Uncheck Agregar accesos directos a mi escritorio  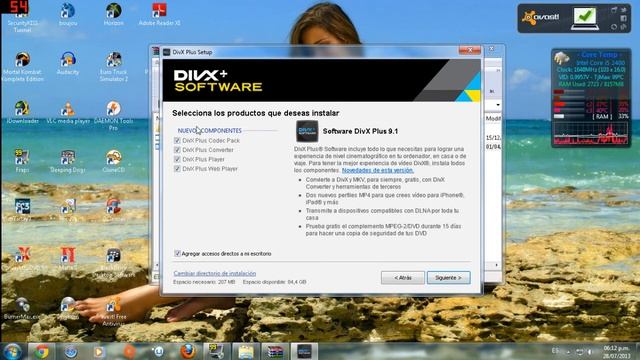(177, 253)
